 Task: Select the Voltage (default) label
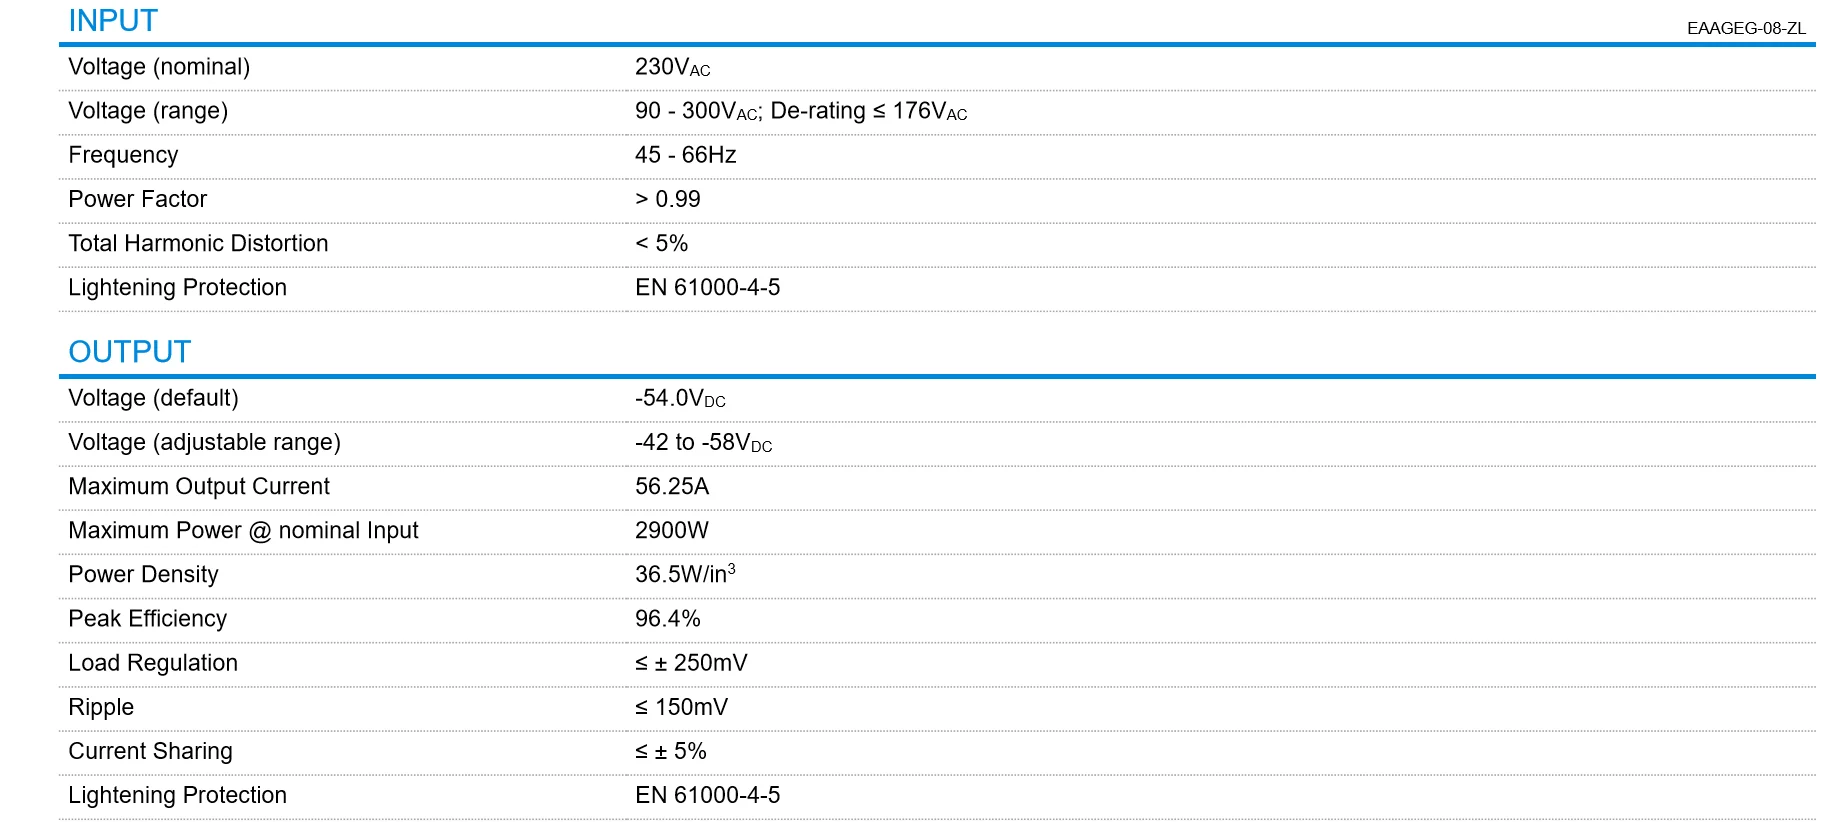[x=153, y=398]
